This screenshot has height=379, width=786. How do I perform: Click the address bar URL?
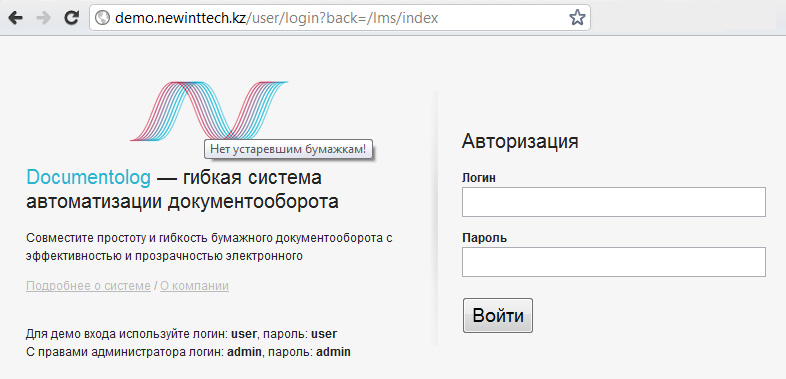tap(277, 18)
